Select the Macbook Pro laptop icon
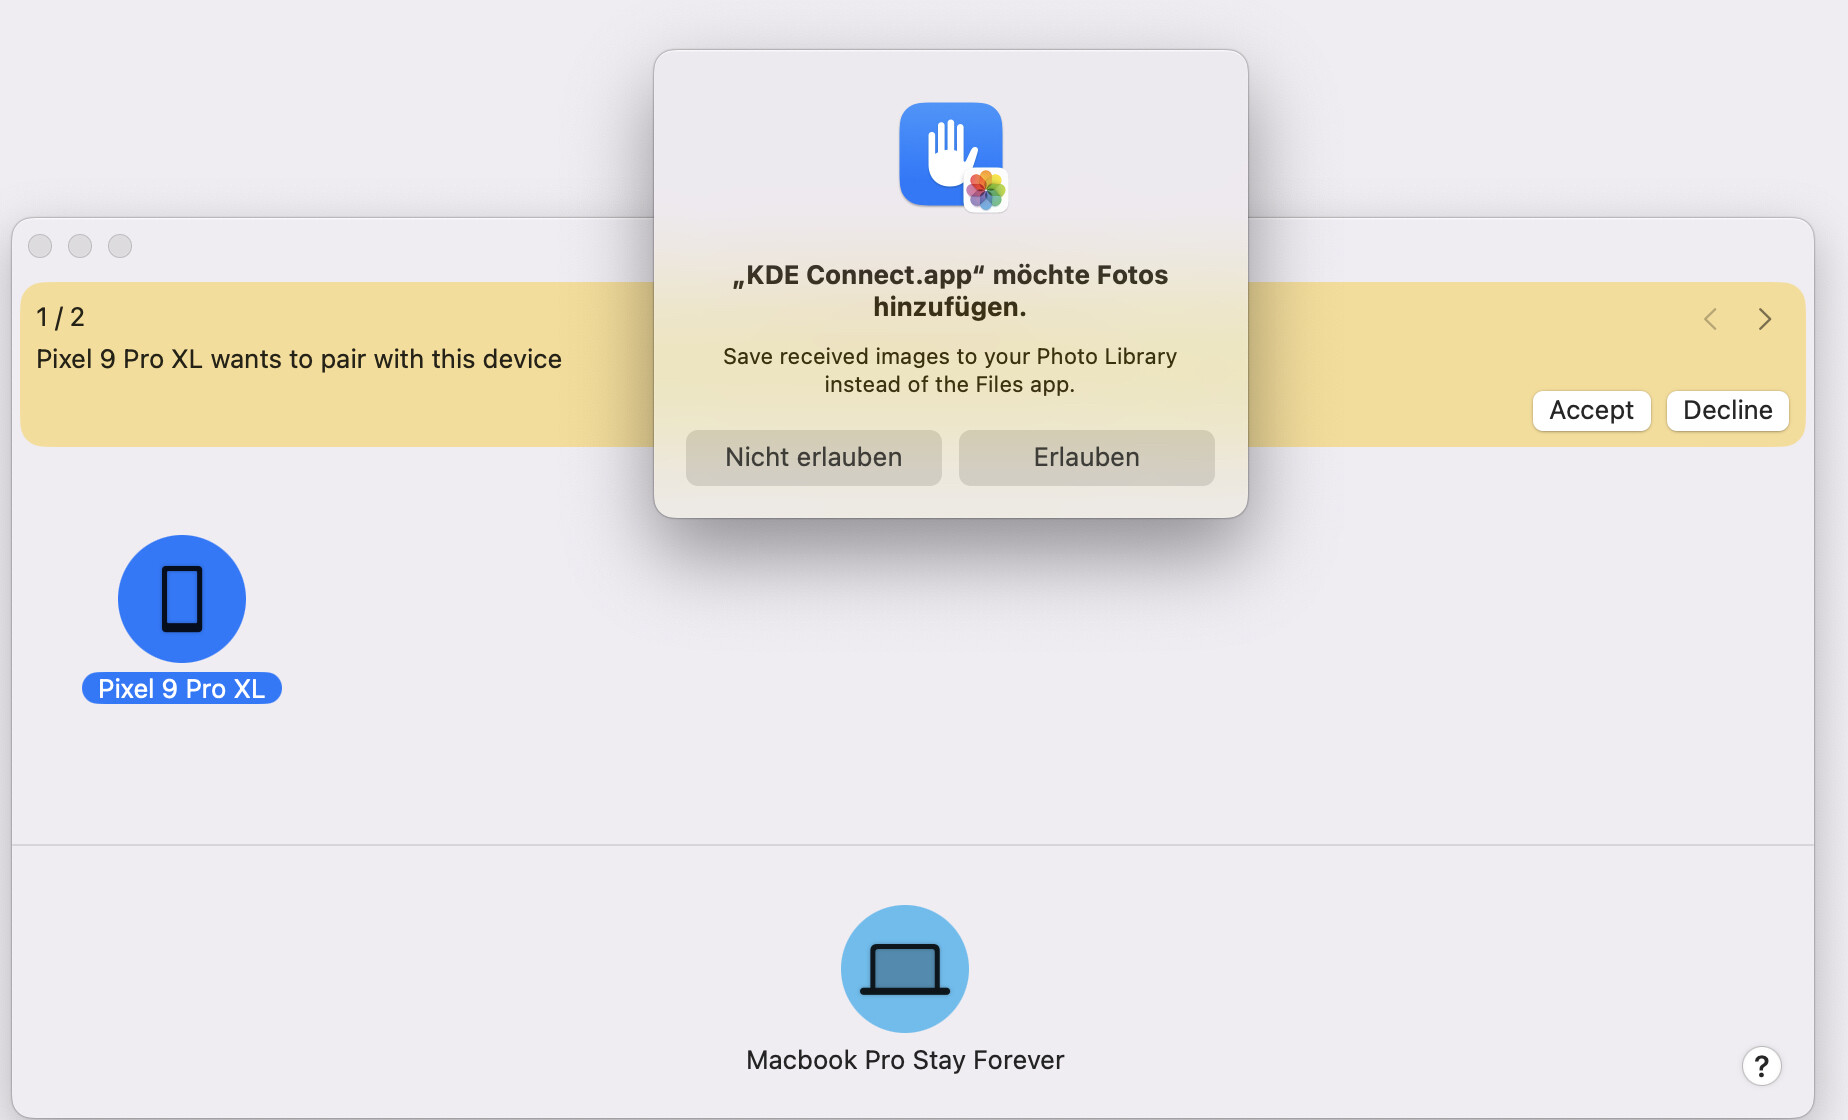Screen dimensions: 1848x1120 [x=905, y=969]
